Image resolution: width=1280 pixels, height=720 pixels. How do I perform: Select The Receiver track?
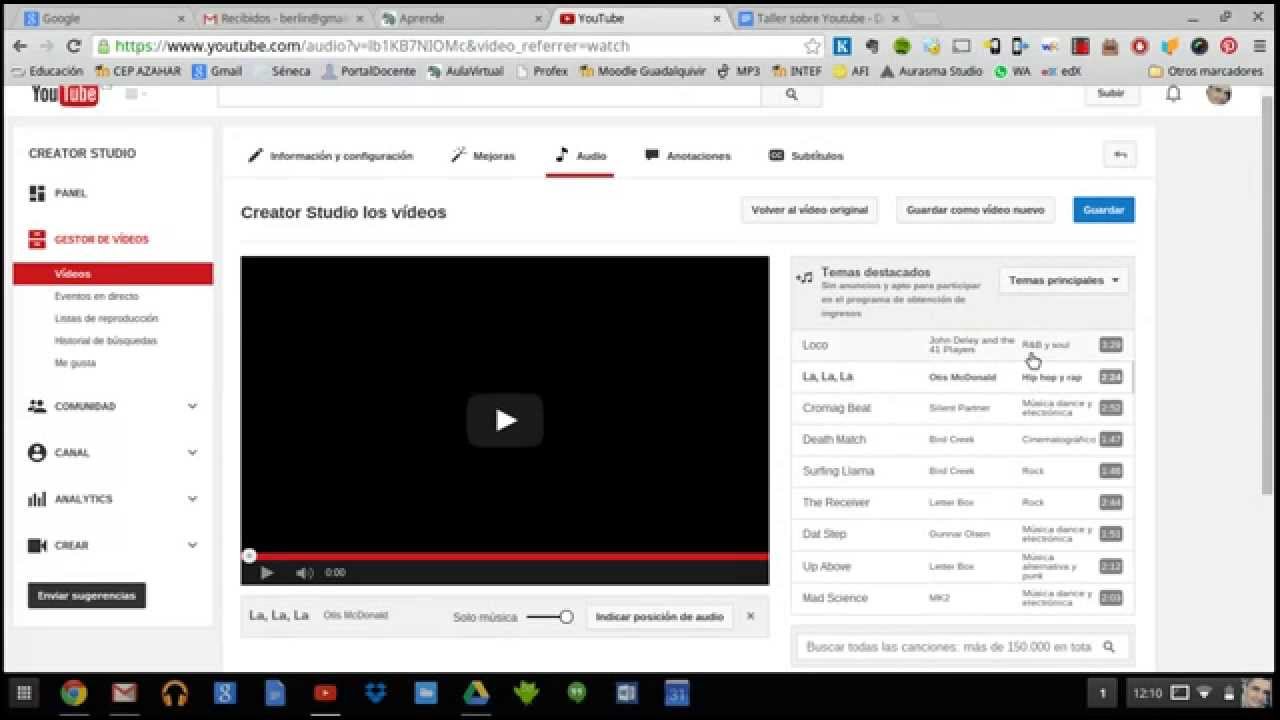tap(960, 502)
